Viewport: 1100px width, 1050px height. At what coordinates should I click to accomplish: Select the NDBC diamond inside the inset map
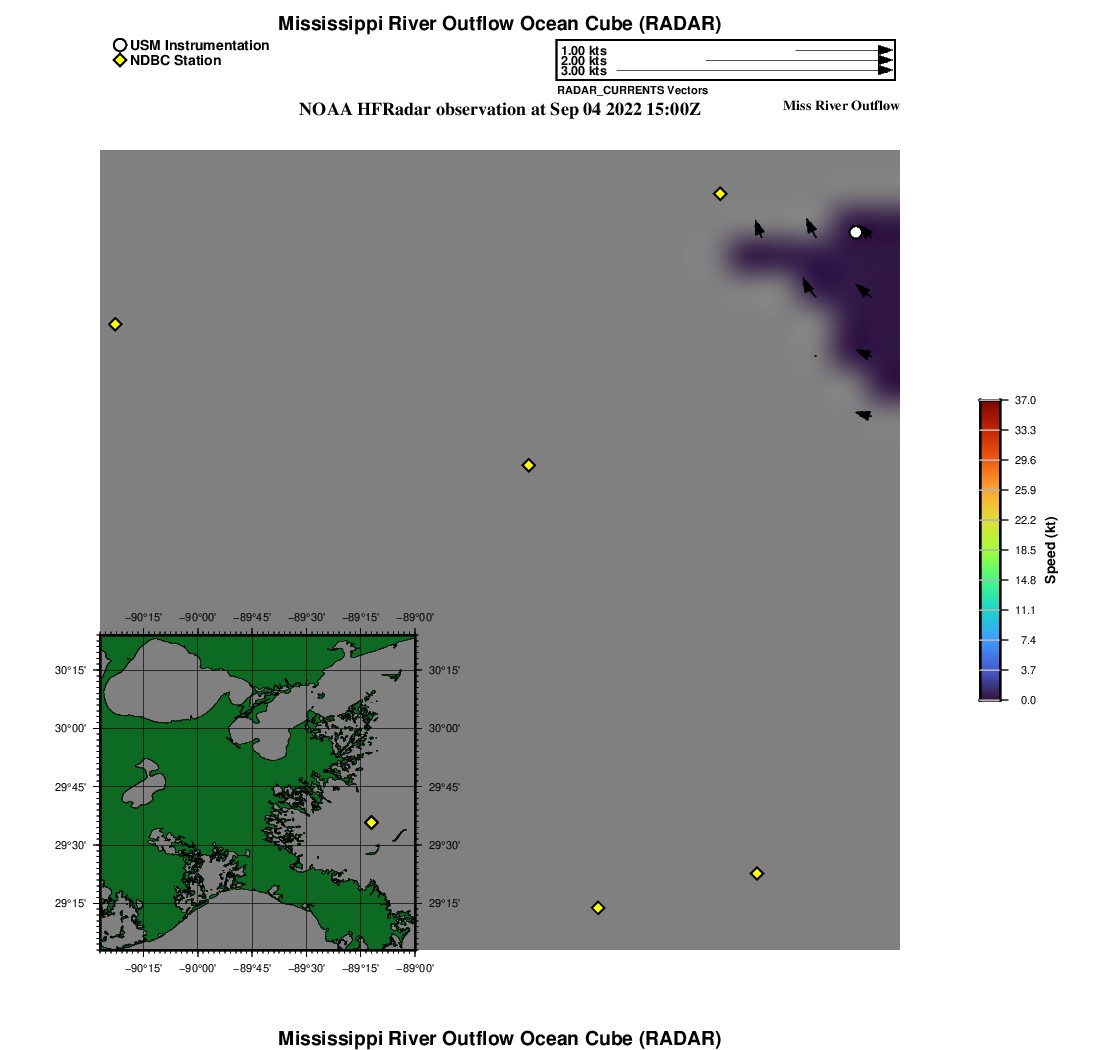[x=371, y=822]
